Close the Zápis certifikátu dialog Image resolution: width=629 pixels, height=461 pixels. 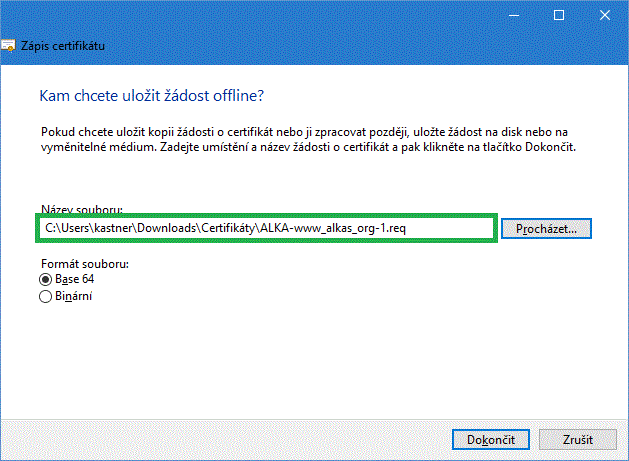point(605,15)
